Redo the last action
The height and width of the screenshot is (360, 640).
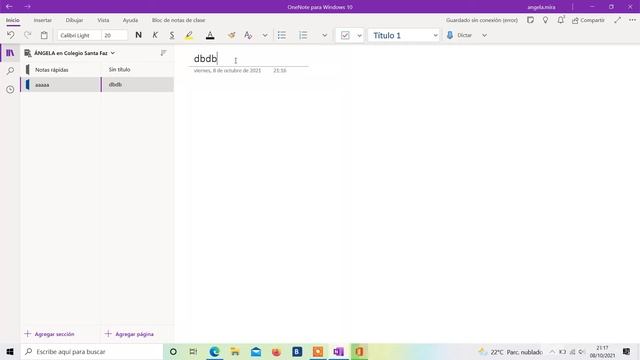[28, 35]
